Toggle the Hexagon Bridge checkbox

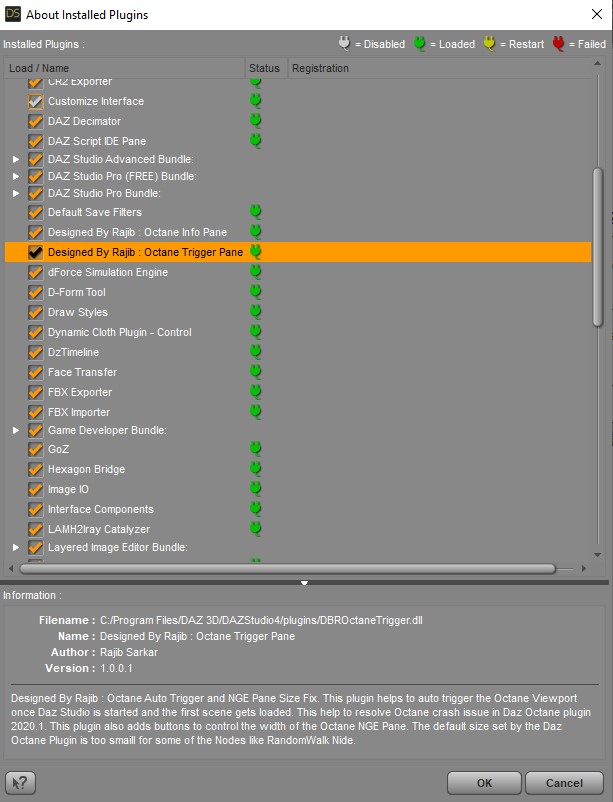point(35,469)
